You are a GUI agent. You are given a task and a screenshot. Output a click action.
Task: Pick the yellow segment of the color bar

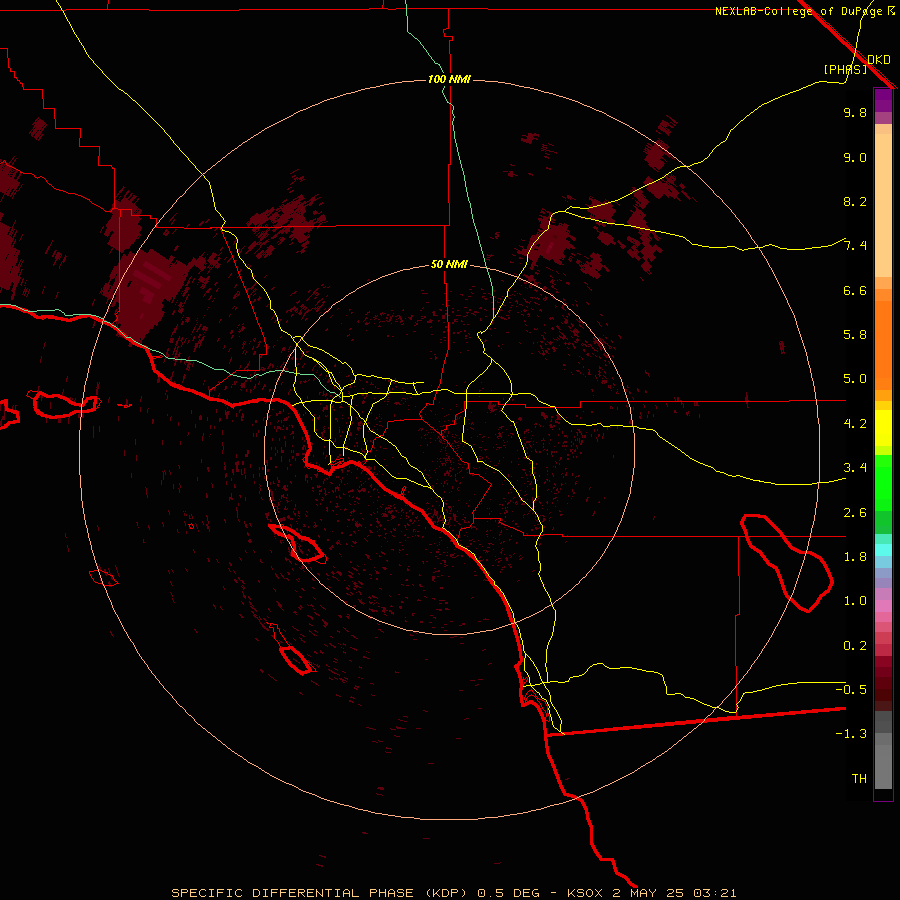tap(883, 428)
